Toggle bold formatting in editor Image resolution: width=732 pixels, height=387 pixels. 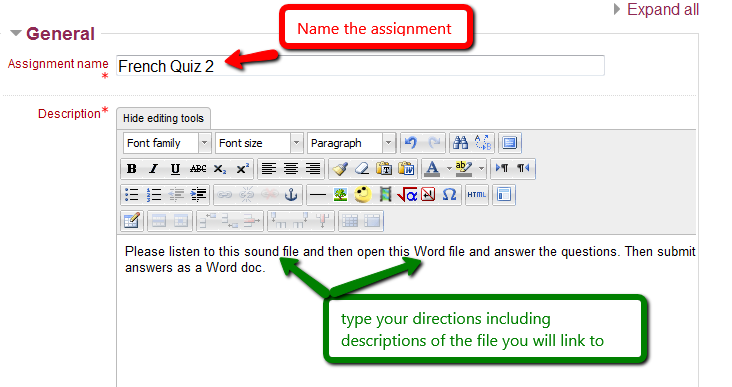coord(132,169)
